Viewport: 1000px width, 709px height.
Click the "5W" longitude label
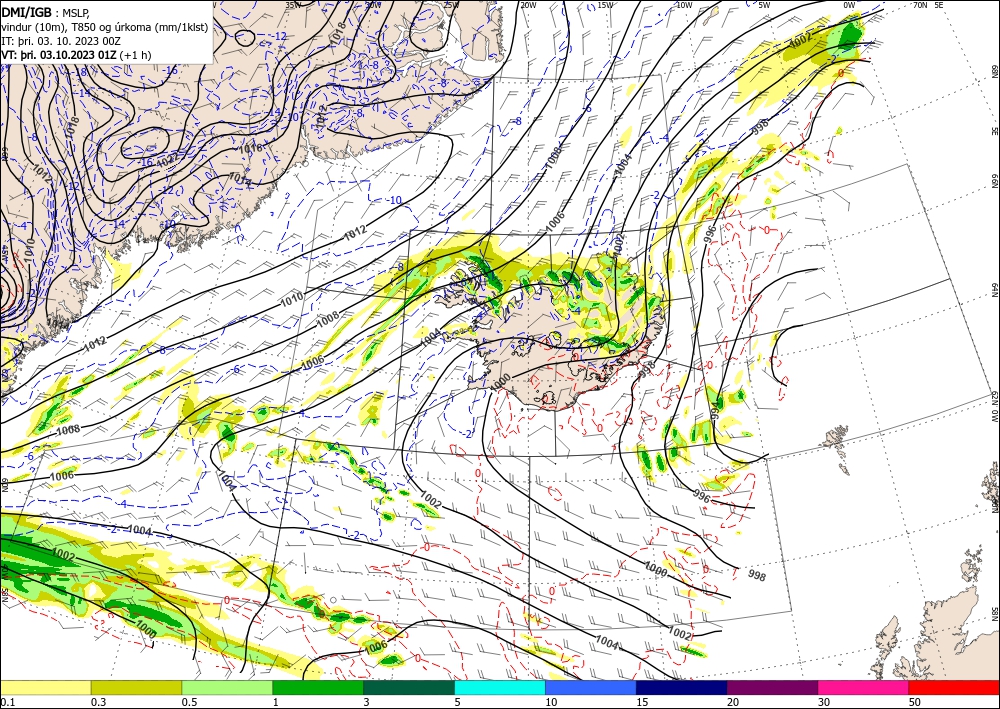click(765, 5)
